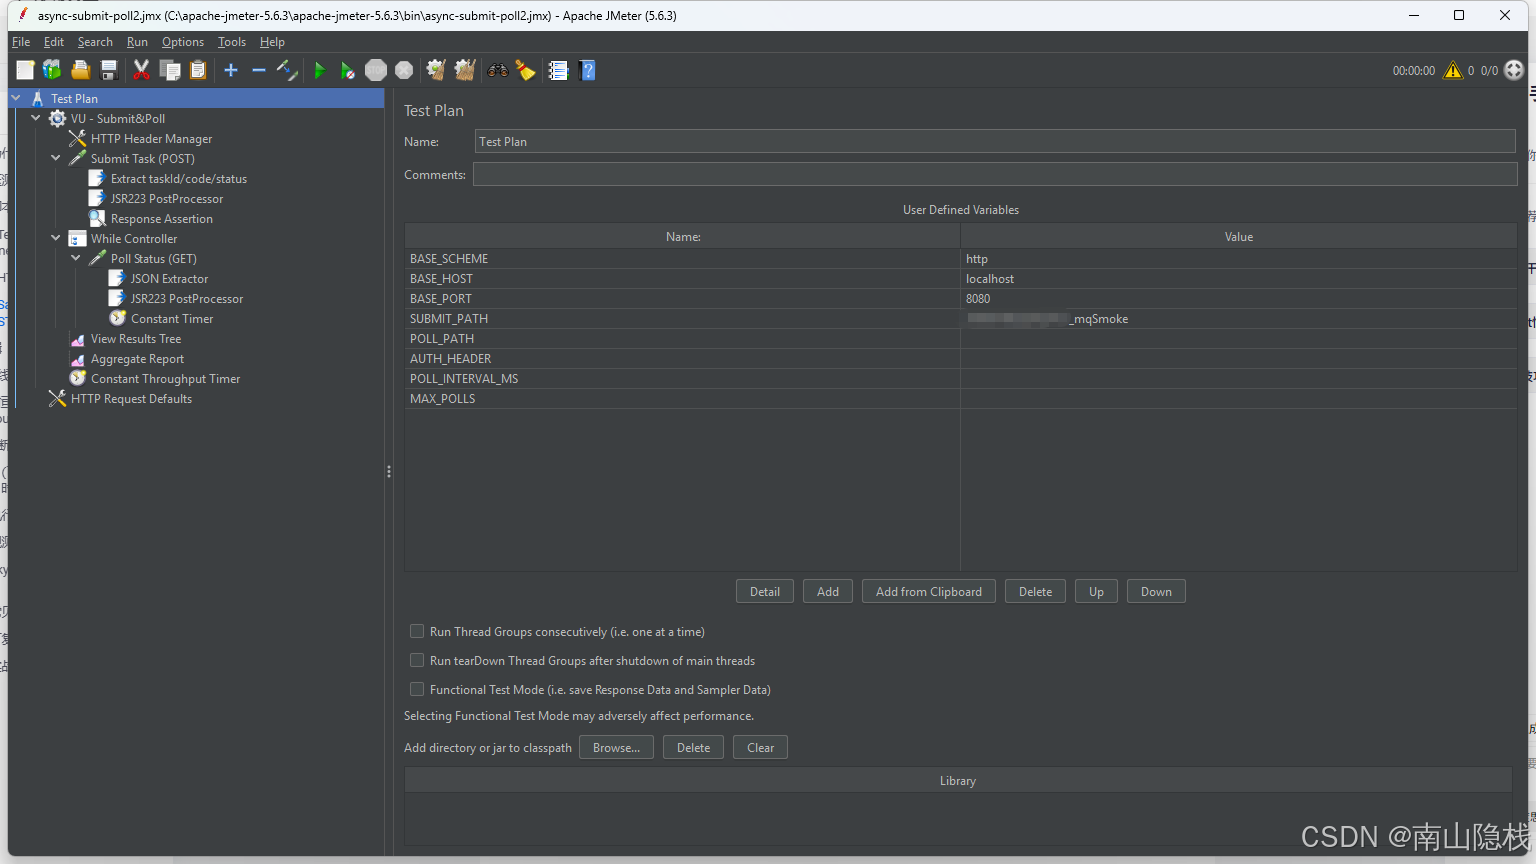Click Add from Clipboard button
The image size is (1536, 864).
click(929, 591)
